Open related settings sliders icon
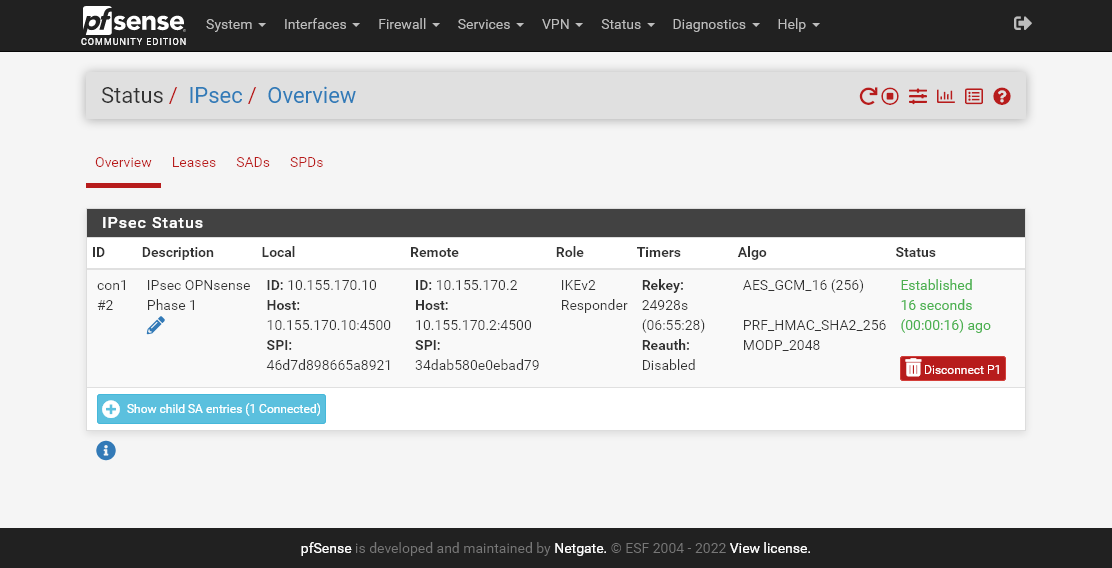 tap(918, 97)
